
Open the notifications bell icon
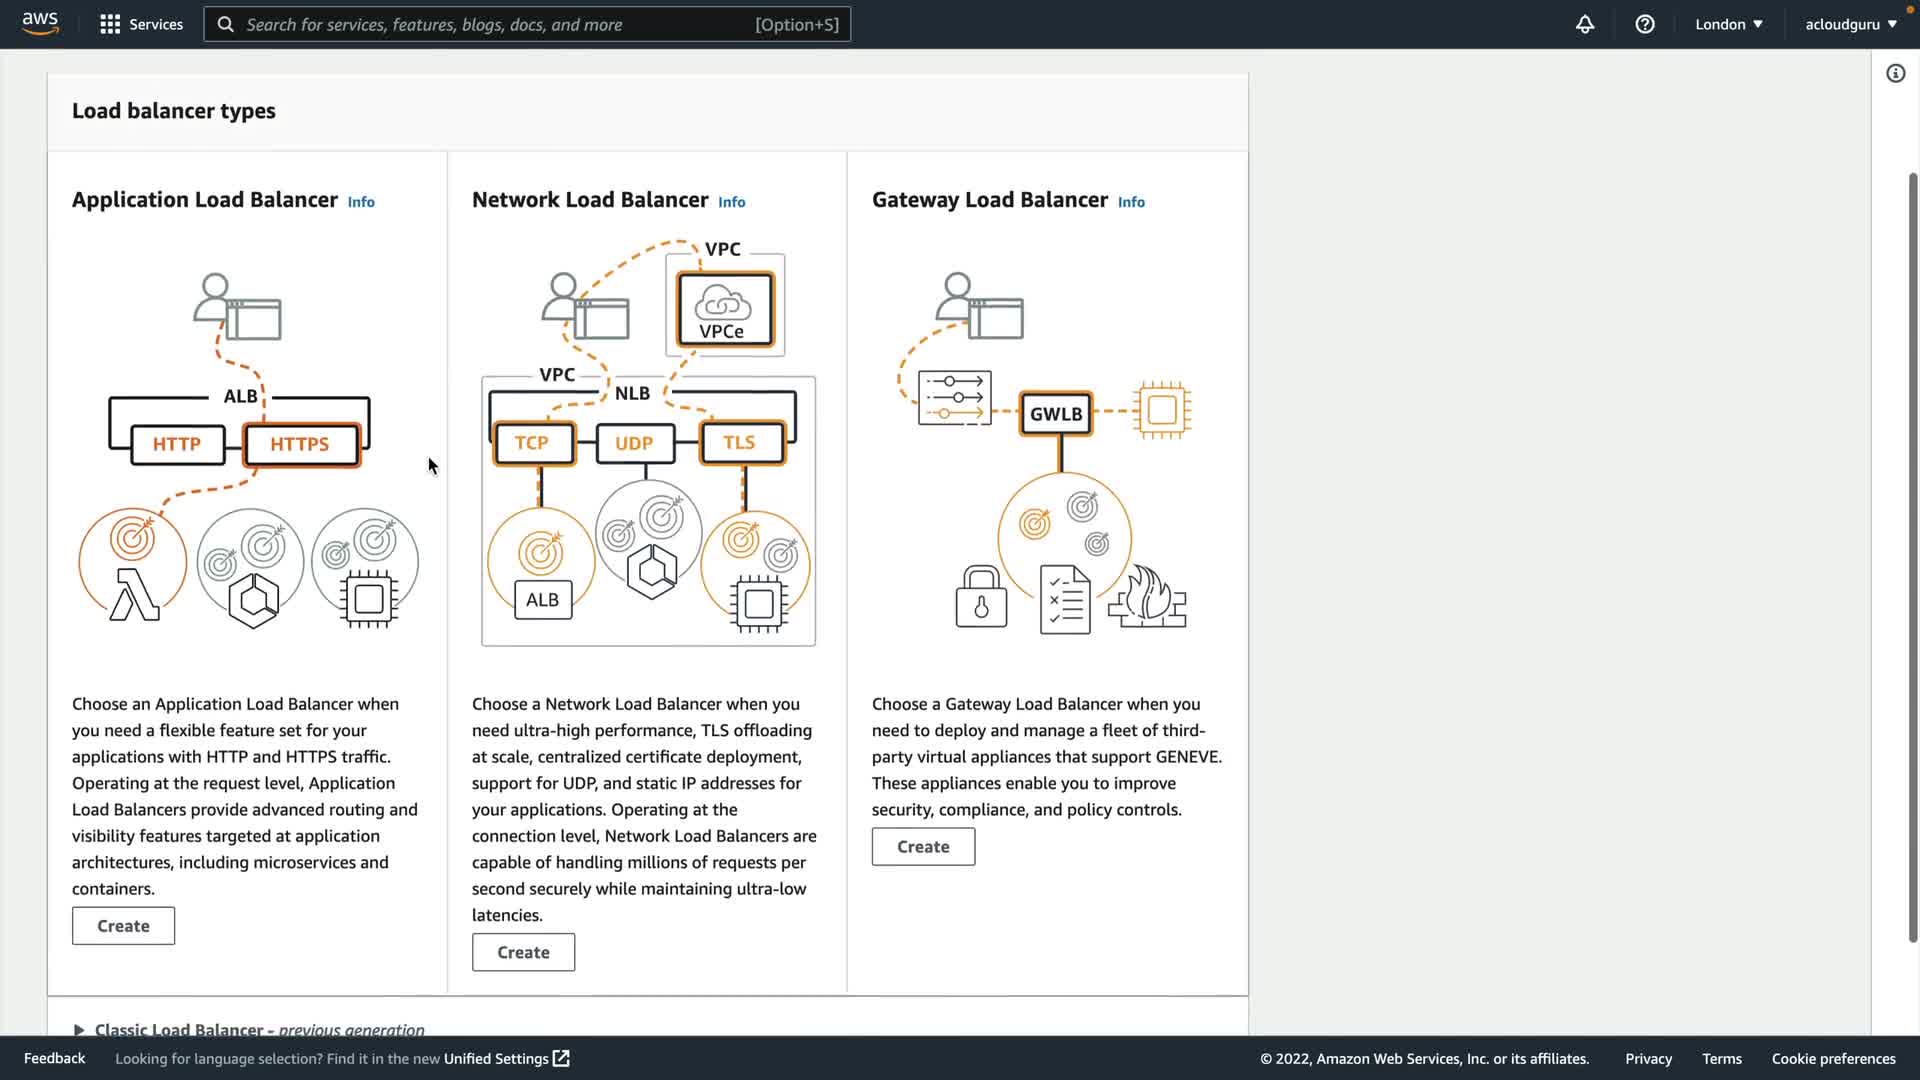tap(1585, 24)
